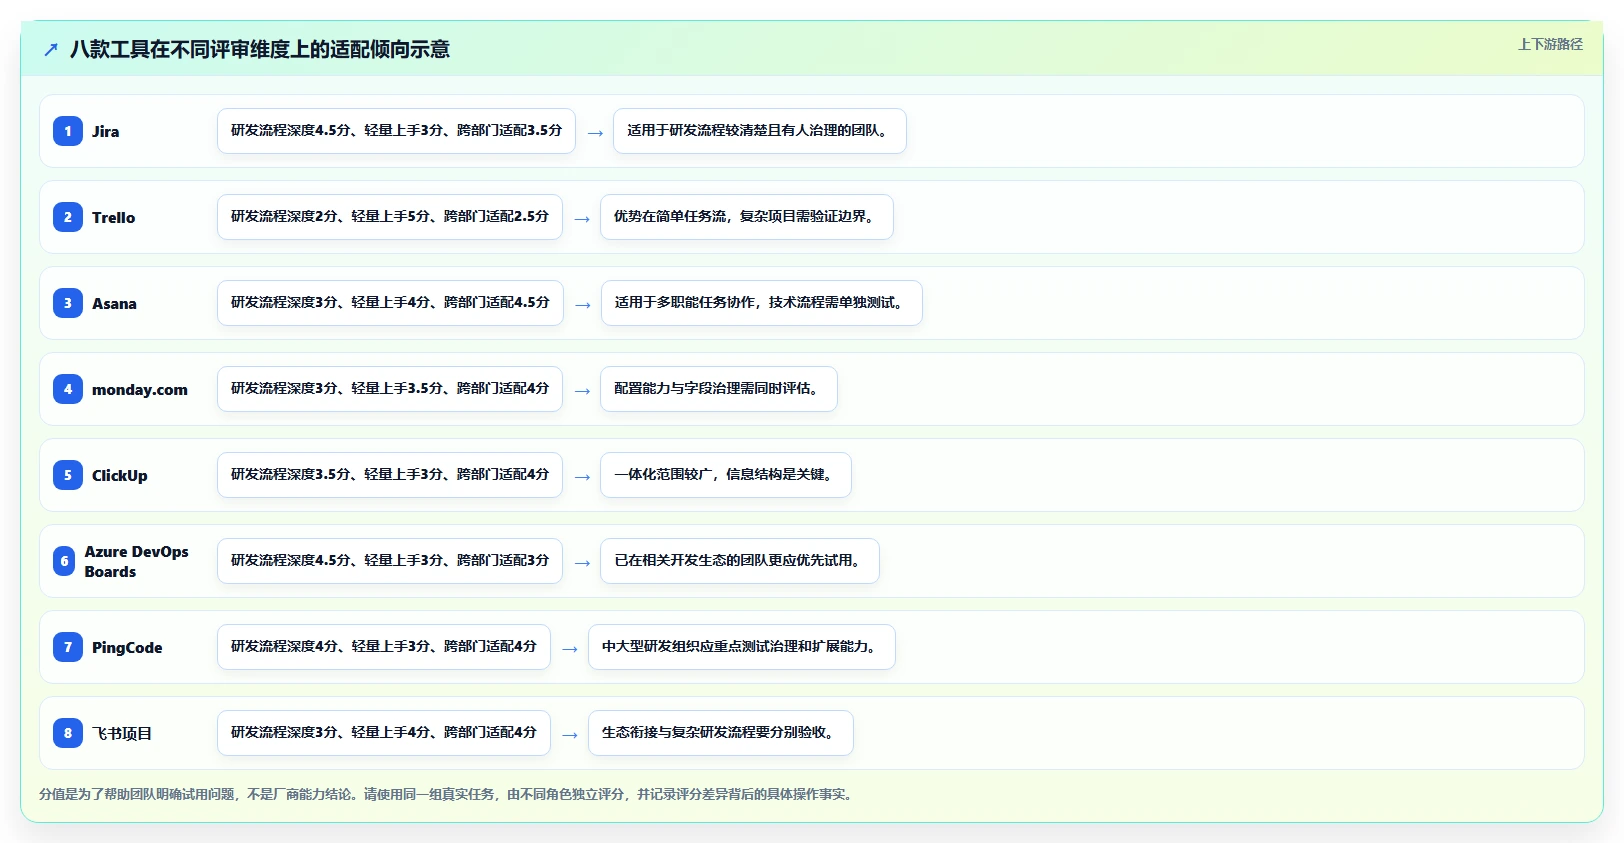Click the number 7 badge beside PingCode
The height and width of the screenshot is (843, 1624).
pos(68,647)
